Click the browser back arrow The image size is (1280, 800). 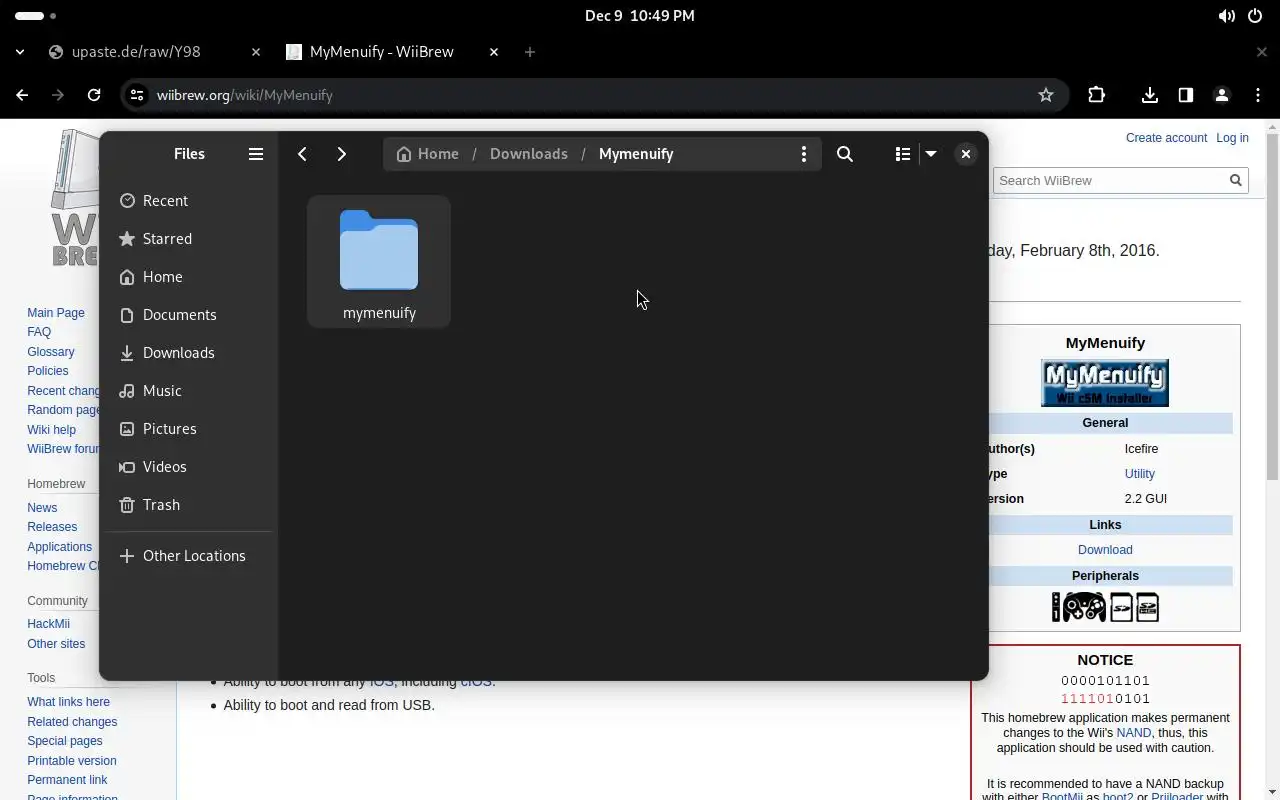(22, 95)
